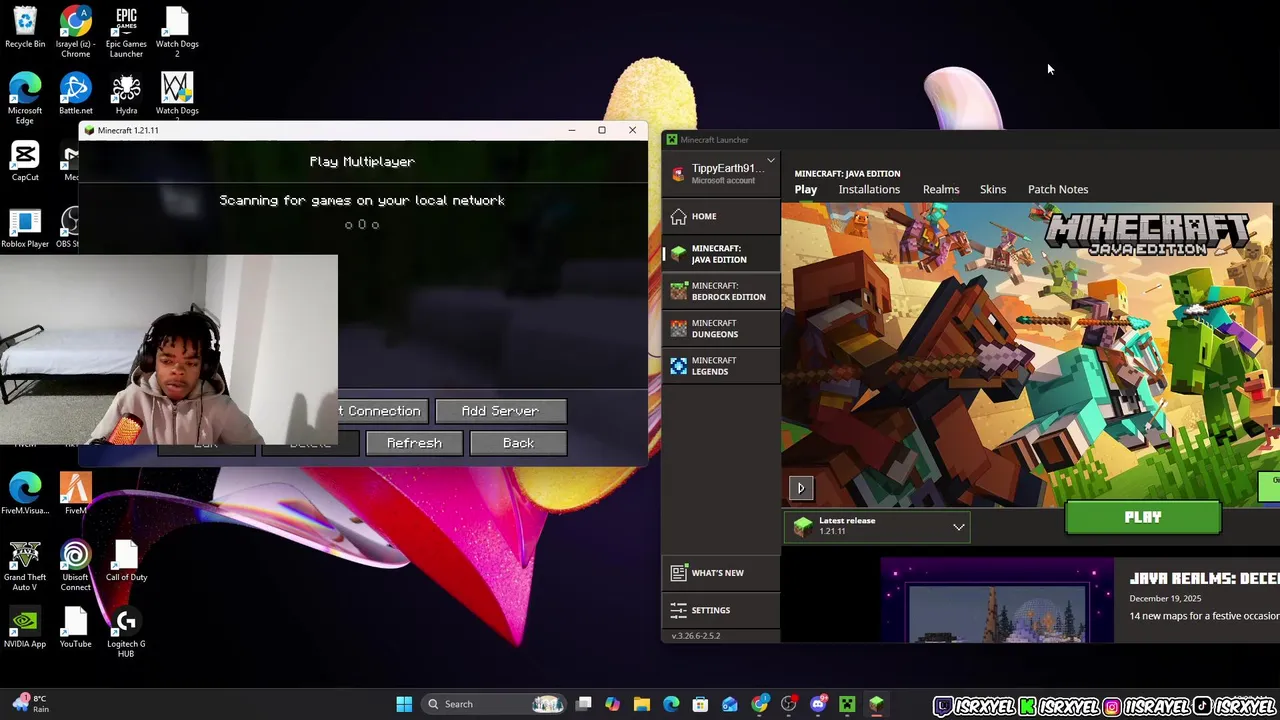1280x720 pixels.
Task: Open the orange FiveM desktop shortcut
Action: (x=75, y=493)
